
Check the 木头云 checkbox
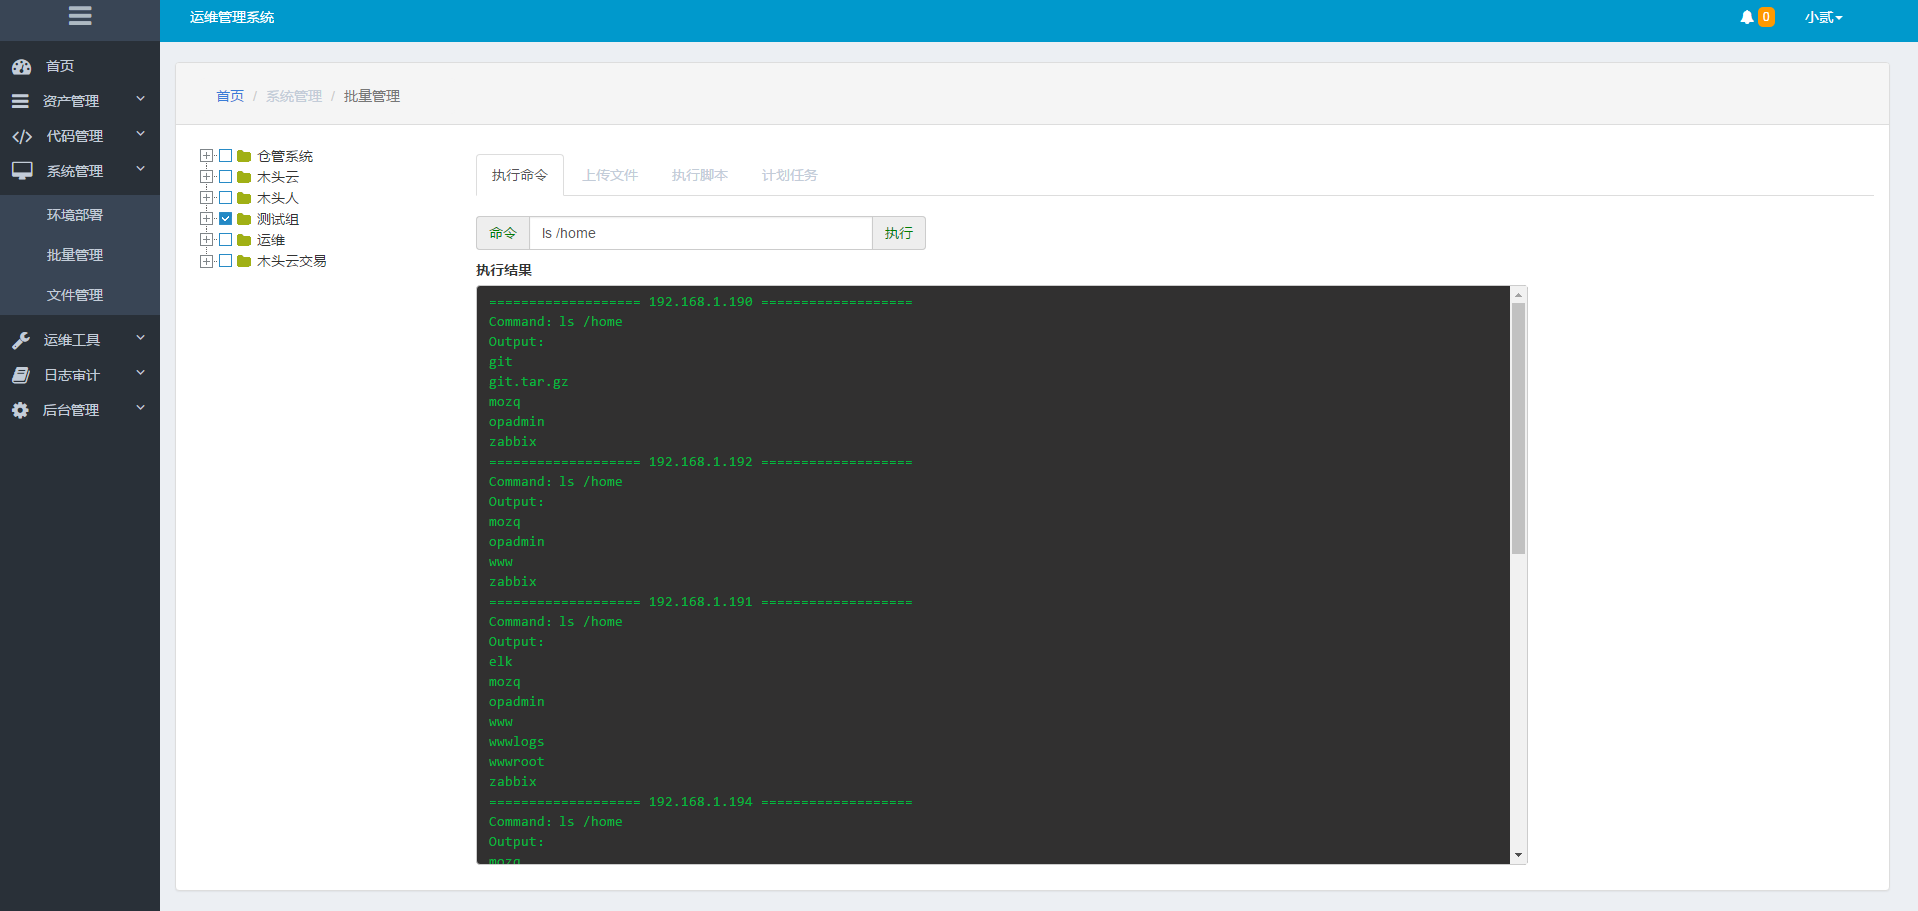pos(226,177)
